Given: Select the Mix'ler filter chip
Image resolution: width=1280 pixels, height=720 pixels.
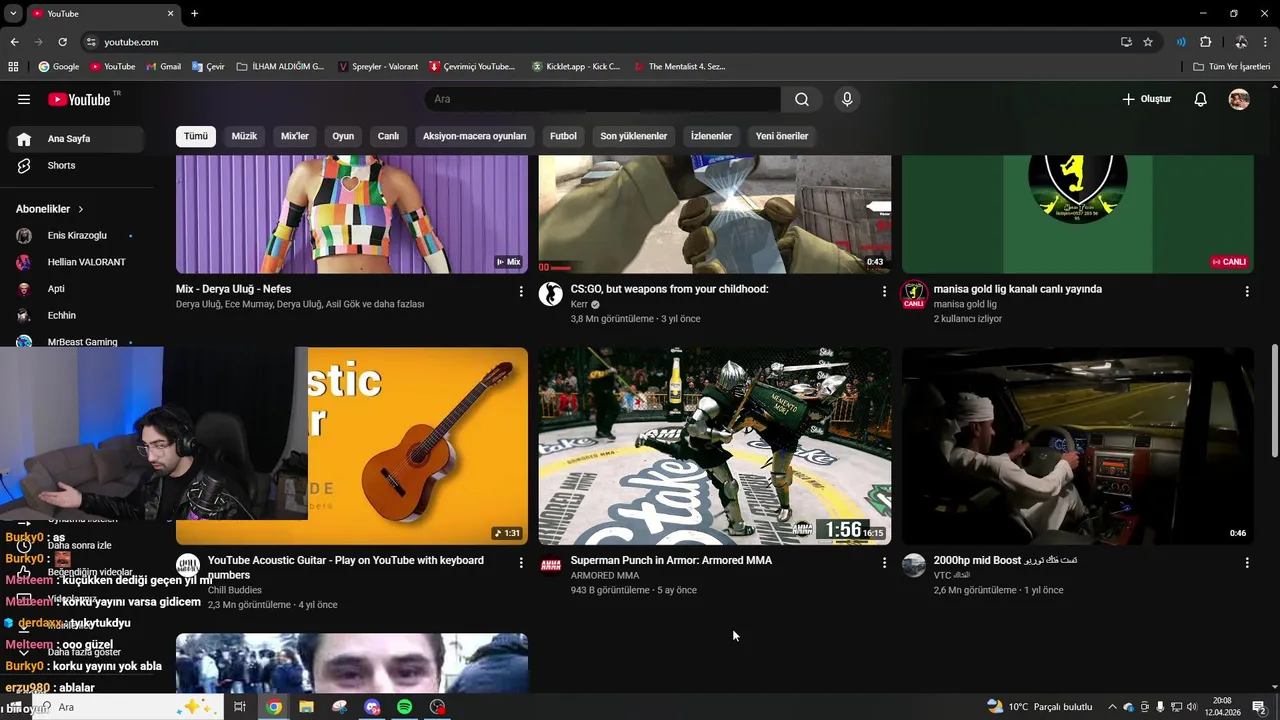Looking at the screenshot, I should pos(295,136).
